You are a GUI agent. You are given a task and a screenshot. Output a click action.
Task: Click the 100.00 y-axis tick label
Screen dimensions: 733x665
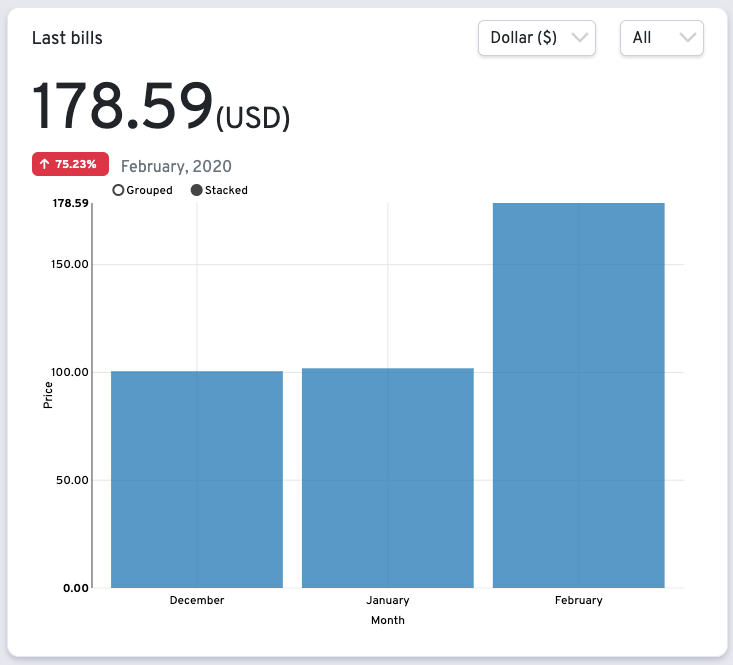pyautogui.click(x=70, y=372)
